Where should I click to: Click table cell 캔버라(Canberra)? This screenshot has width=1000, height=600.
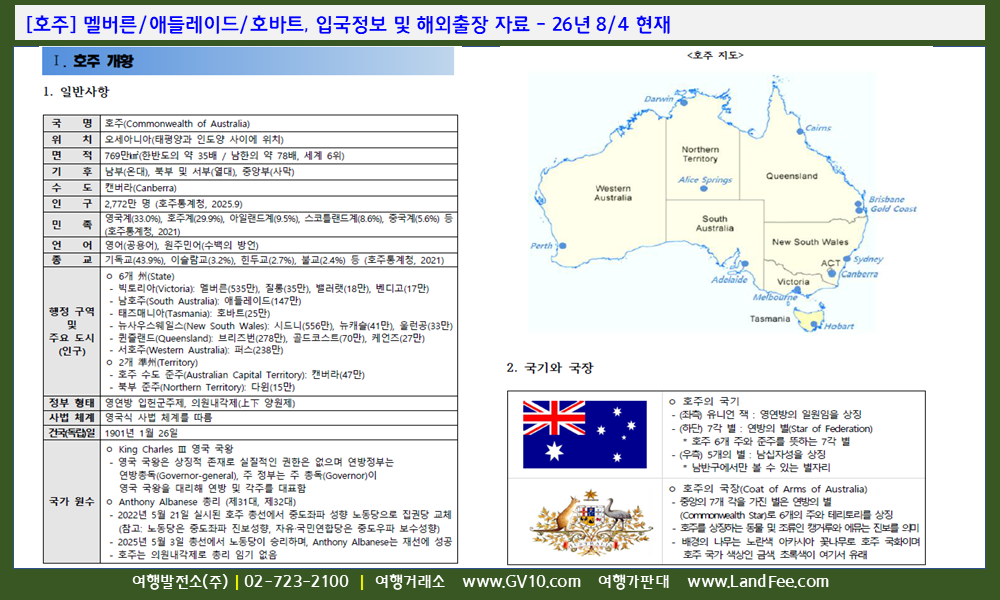click(x=279, y=188)
